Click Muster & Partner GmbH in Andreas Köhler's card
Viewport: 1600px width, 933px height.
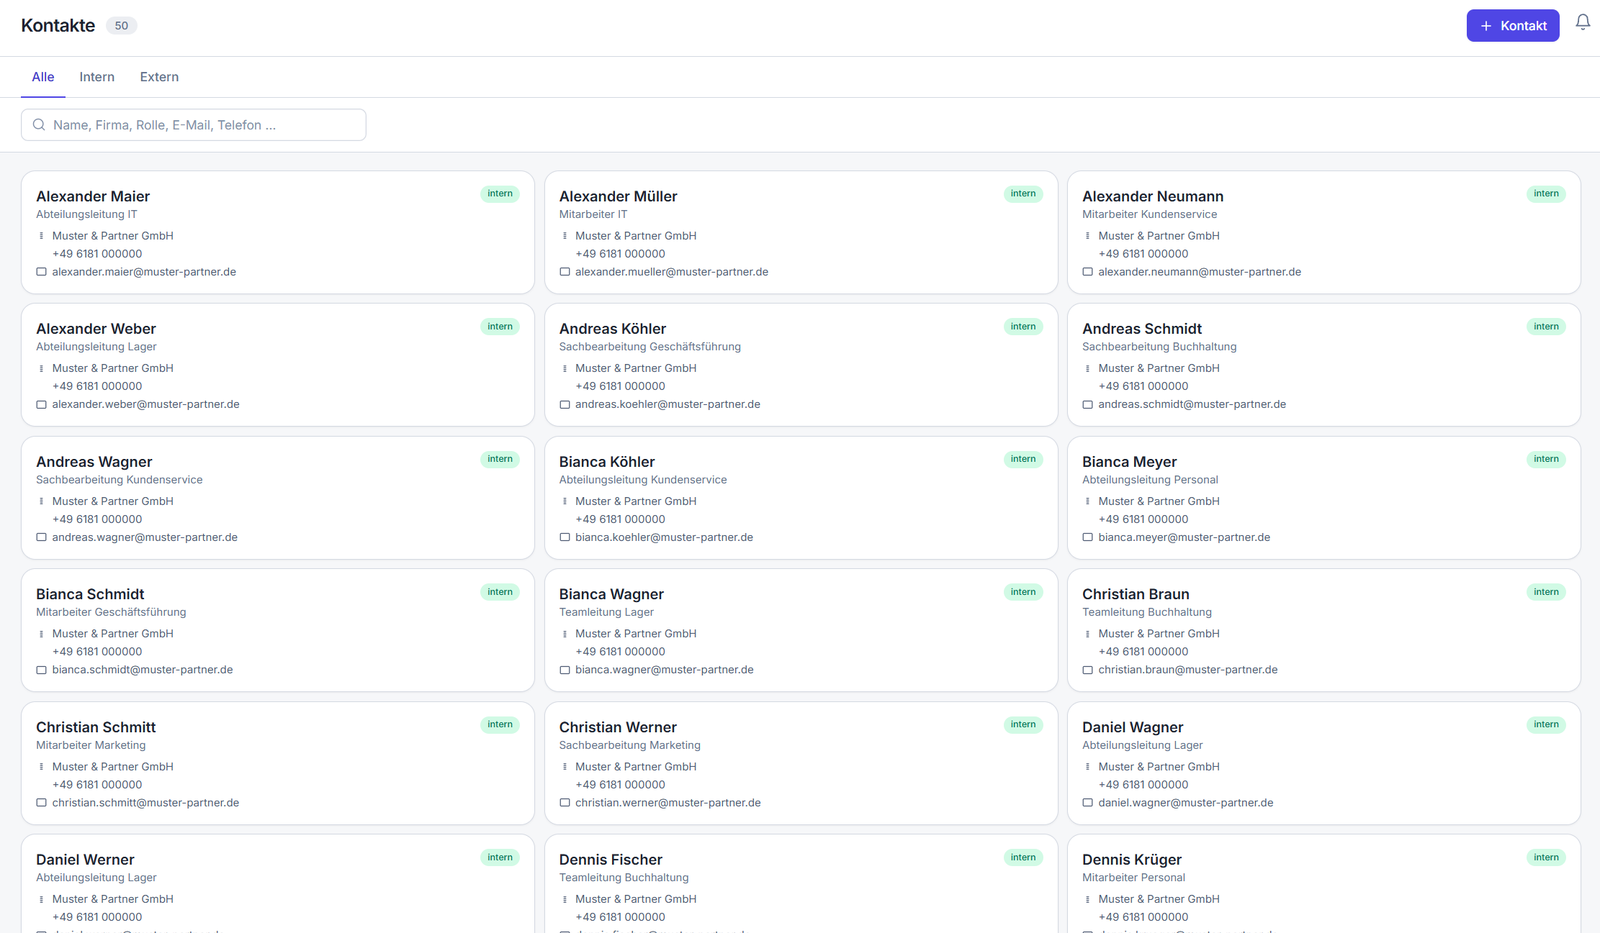pyautogui.click(x=636, y=369)
